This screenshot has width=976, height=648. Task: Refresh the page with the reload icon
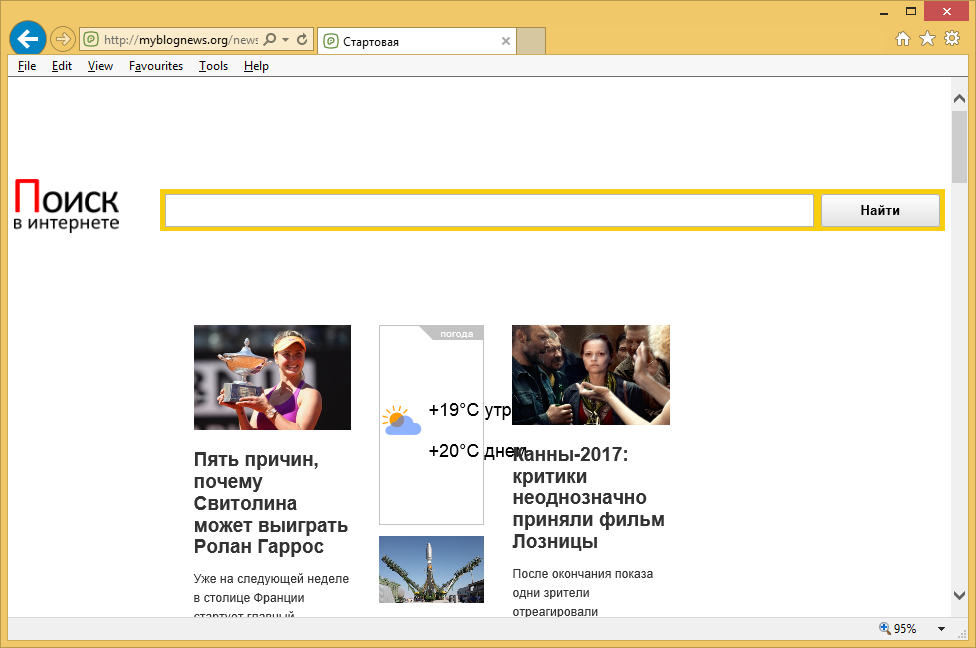302,40
